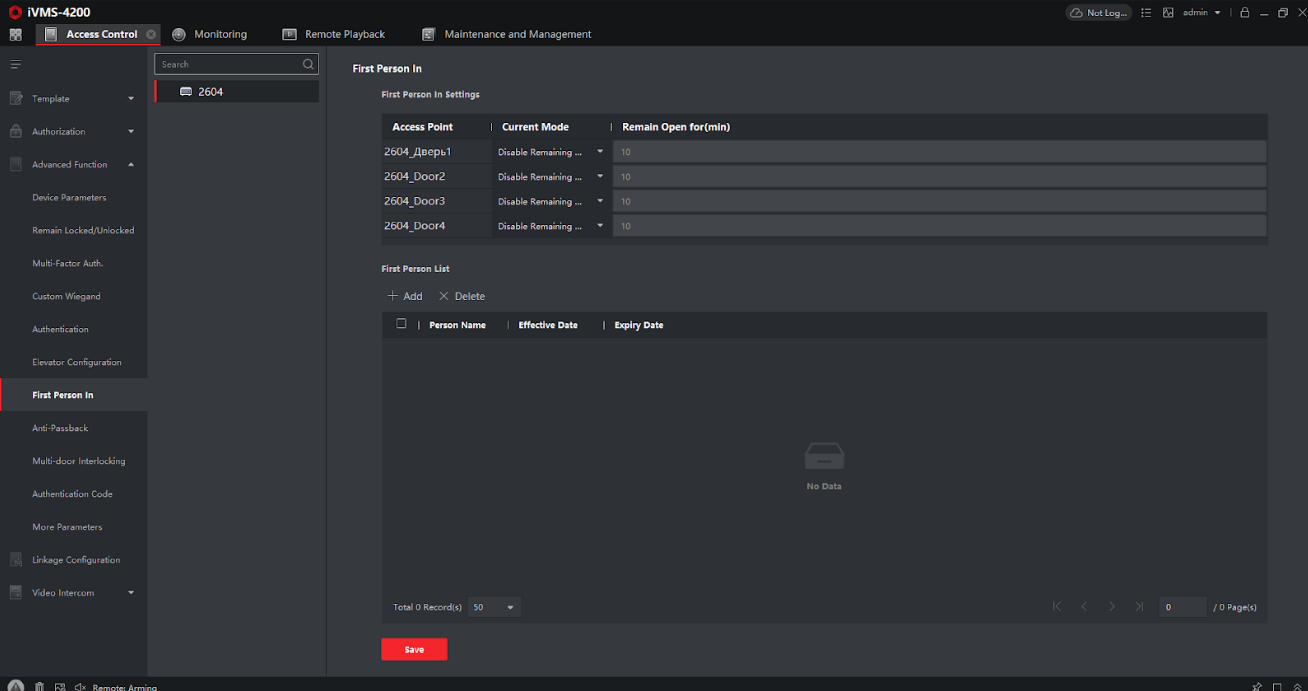
Task: Click the muted speaker icon in status bar
Action: 79,686
